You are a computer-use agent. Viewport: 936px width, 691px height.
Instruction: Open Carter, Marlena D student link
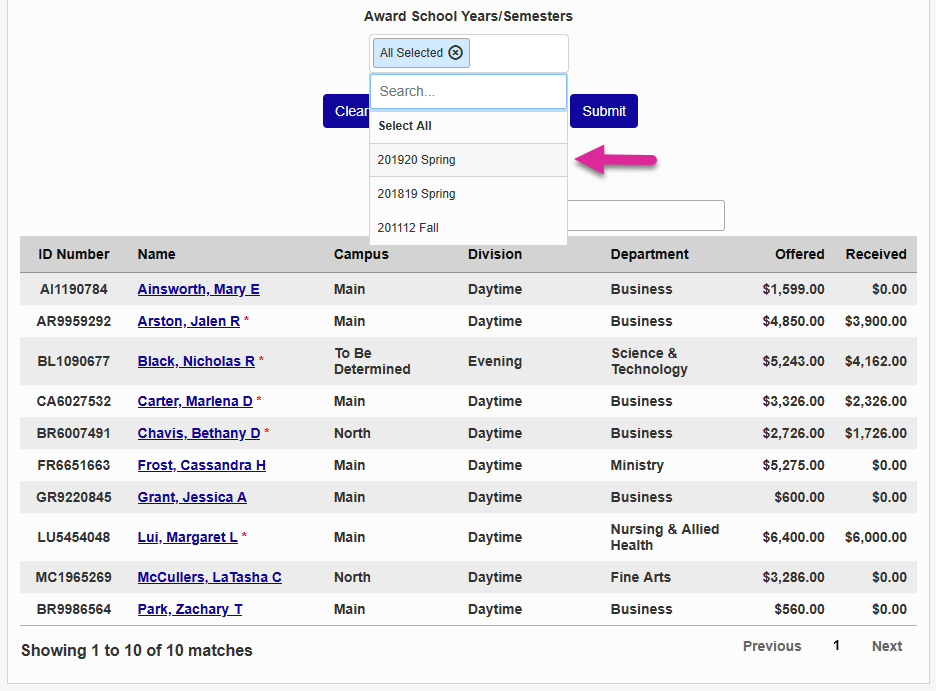coord(195,401)
